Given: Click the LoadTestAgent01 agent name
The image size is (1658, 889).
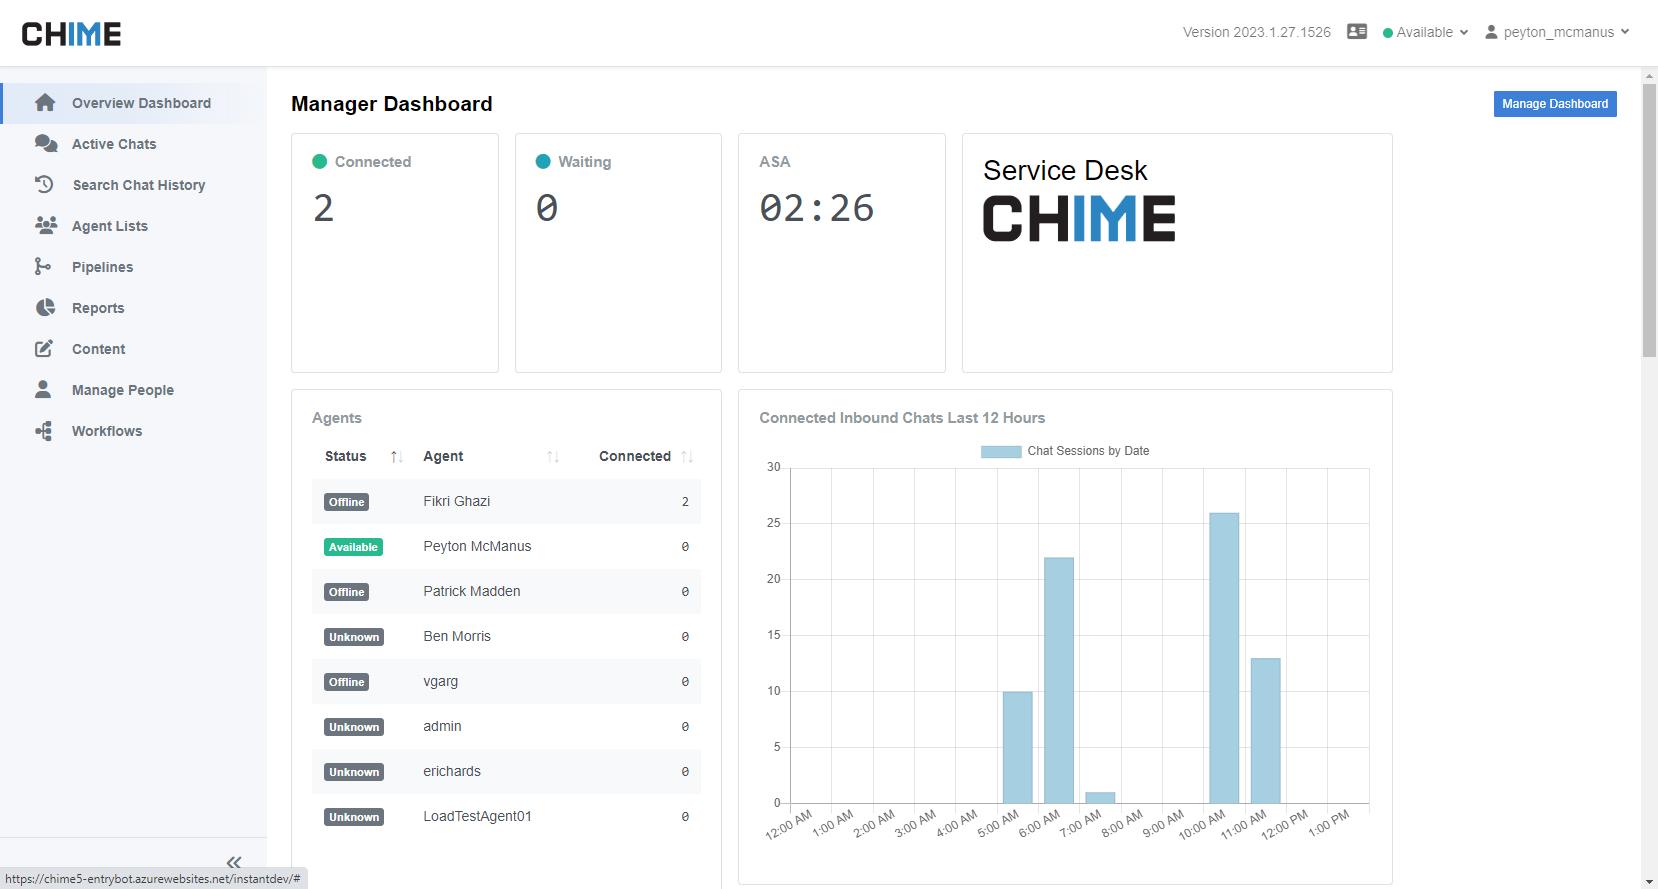Looking at the screenshot, I should click(x=477, y=816).
